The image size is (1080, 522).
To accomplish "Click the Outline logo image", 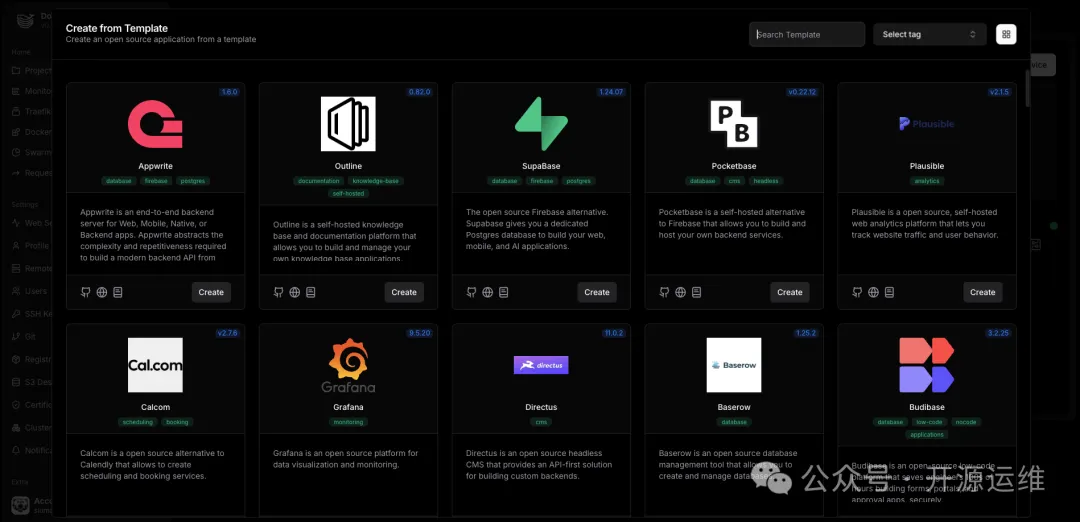I will pyautogui.click(x=349, y=124).
